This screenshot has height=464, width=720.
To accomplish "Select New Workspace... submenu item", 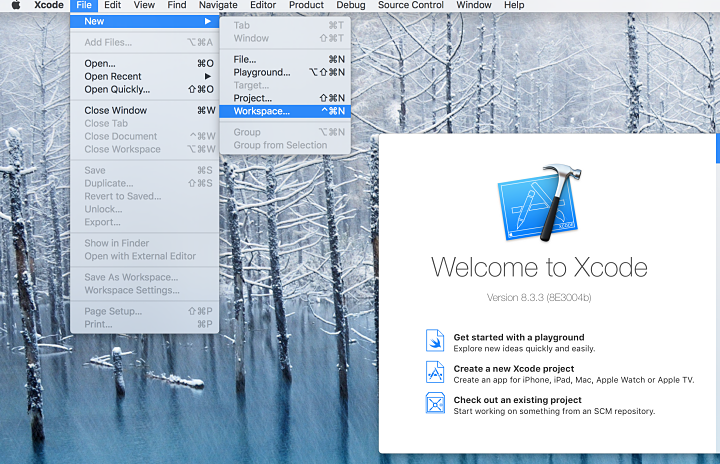I will pyautogui.click(x=285, y=111).
